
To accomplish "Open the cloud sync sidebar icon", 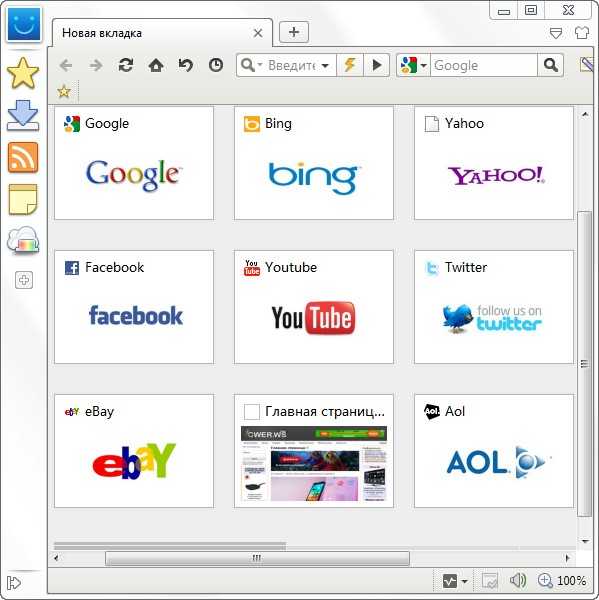I will [x=23, y=240].
